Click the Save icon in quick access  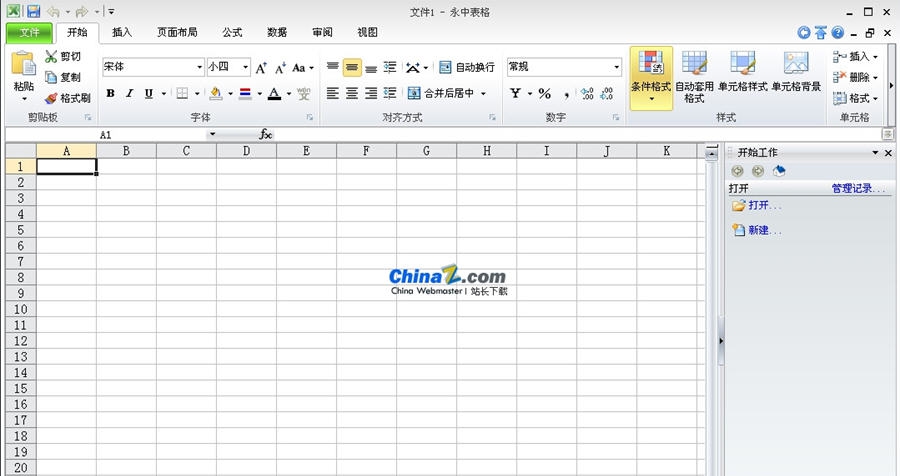tap(33, 11)
